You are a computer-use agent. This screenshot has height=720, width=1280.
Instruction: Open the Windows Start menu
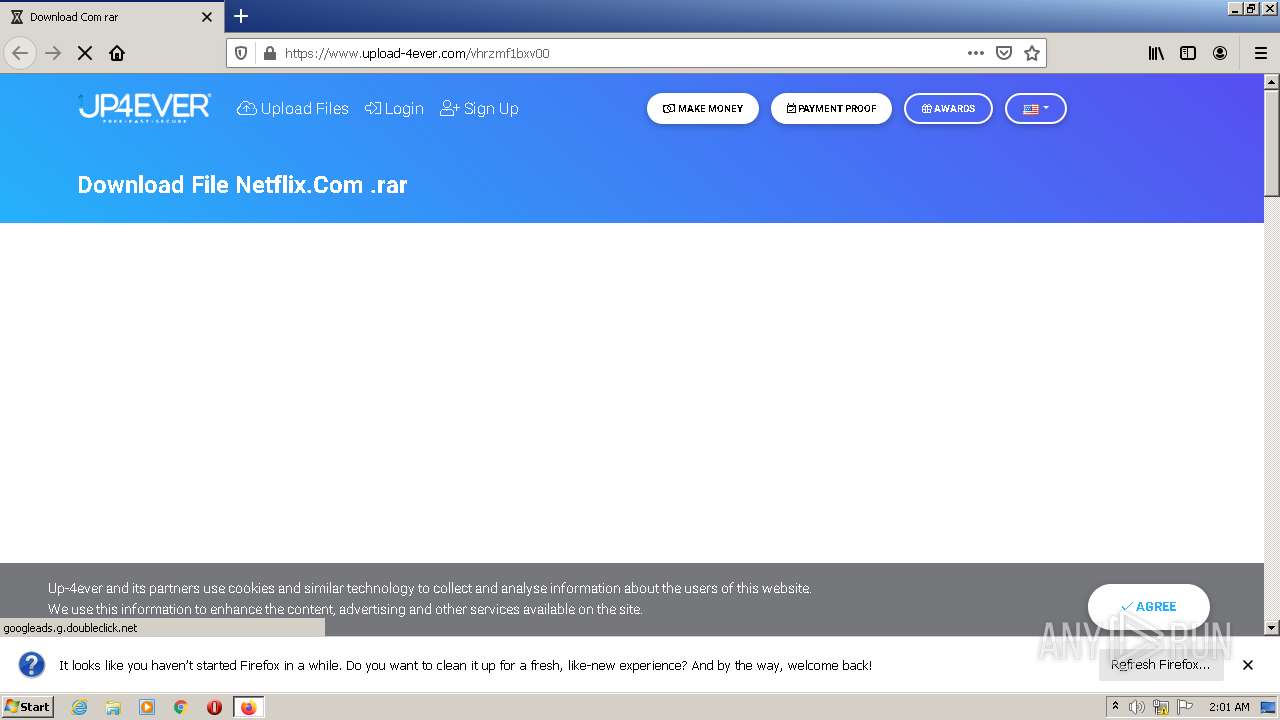[28, 706]
